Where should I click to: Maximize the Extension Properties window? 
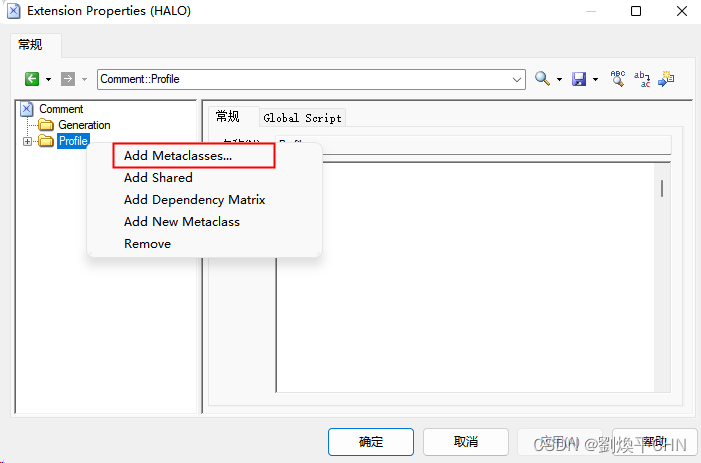[636, 11]
